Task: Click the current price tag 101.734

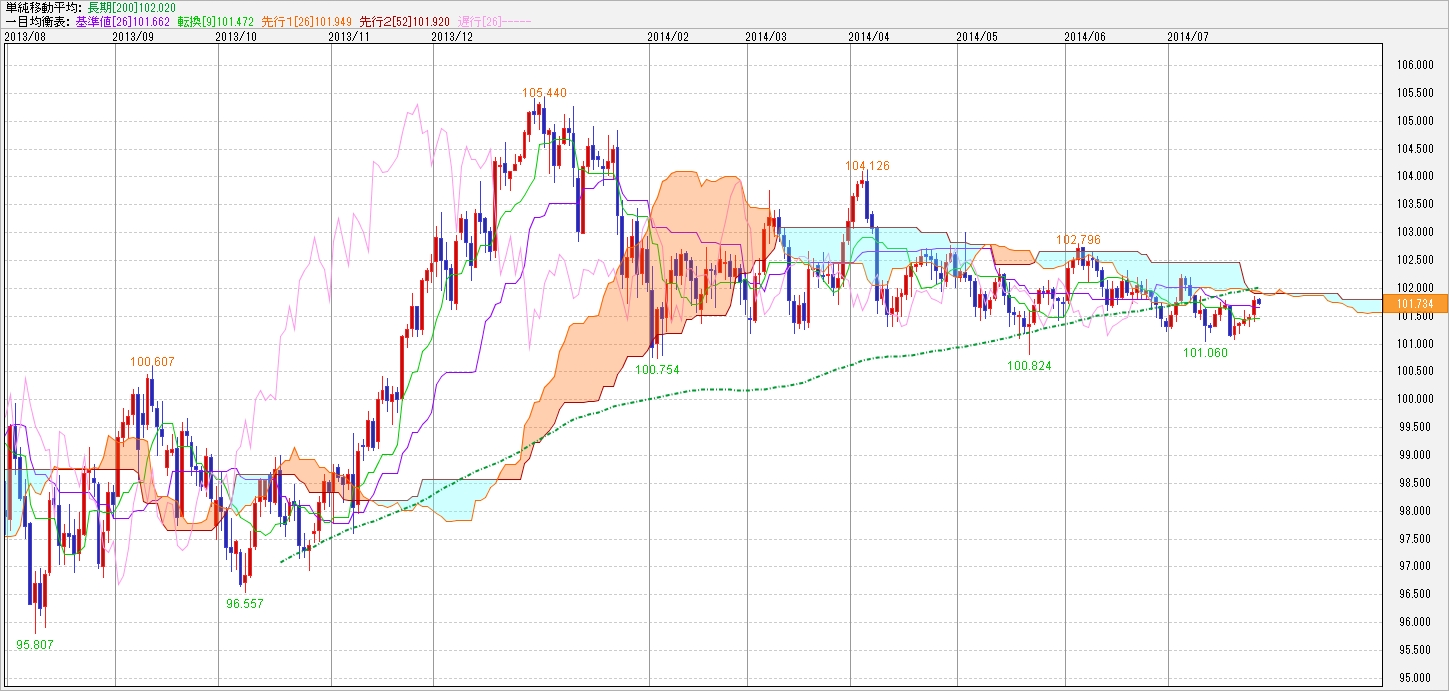Action: 1421,304
